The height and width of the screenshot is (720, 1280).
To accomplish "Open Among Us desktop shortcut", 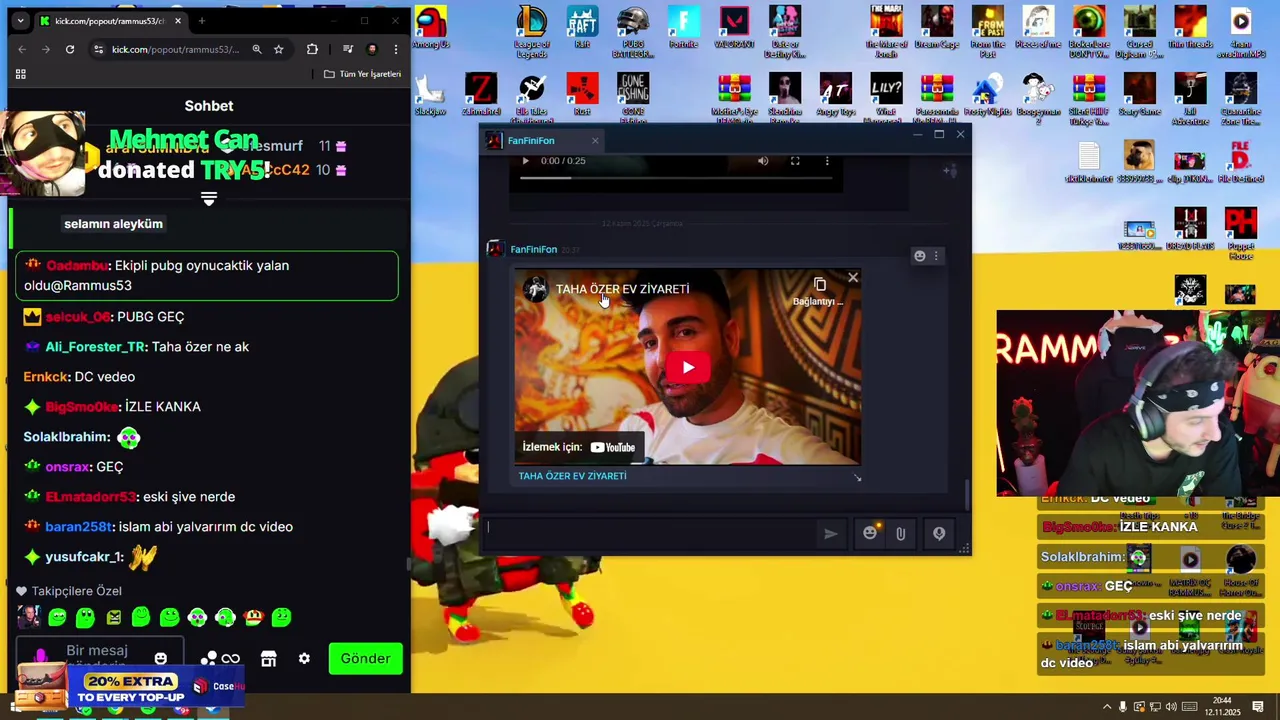I will [x=430, y=28].
